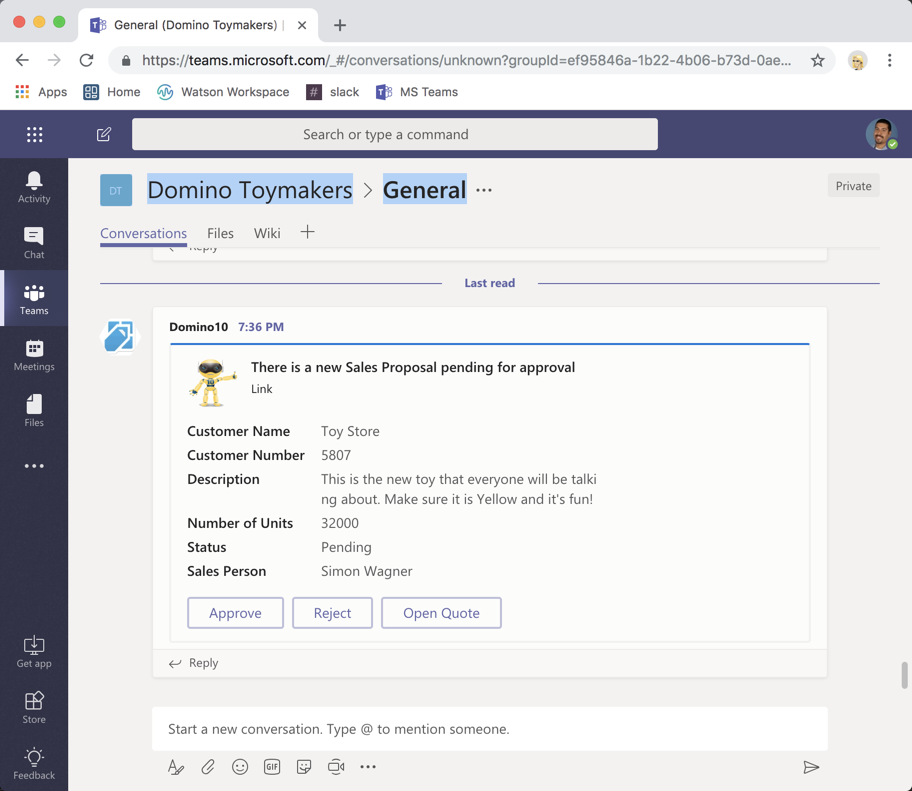Click the conversation scrollbar thumb
This screenshot has height=791, width=912.
(x=904, y=675)
